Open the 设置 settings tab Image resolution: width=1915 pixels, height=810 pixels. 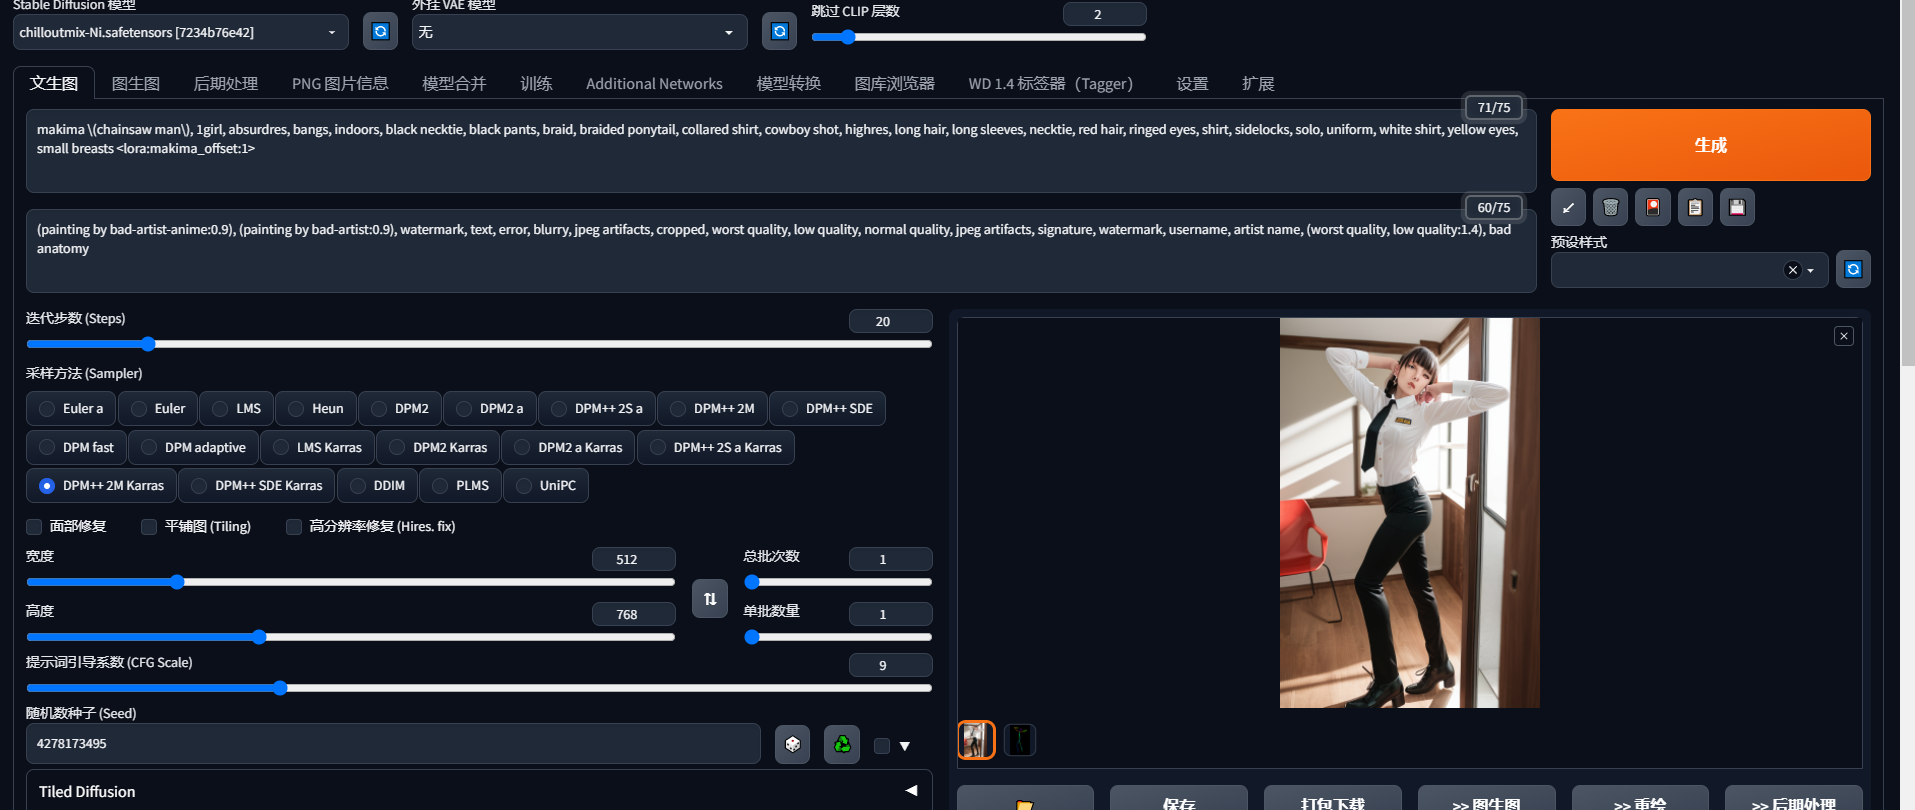1192,84
